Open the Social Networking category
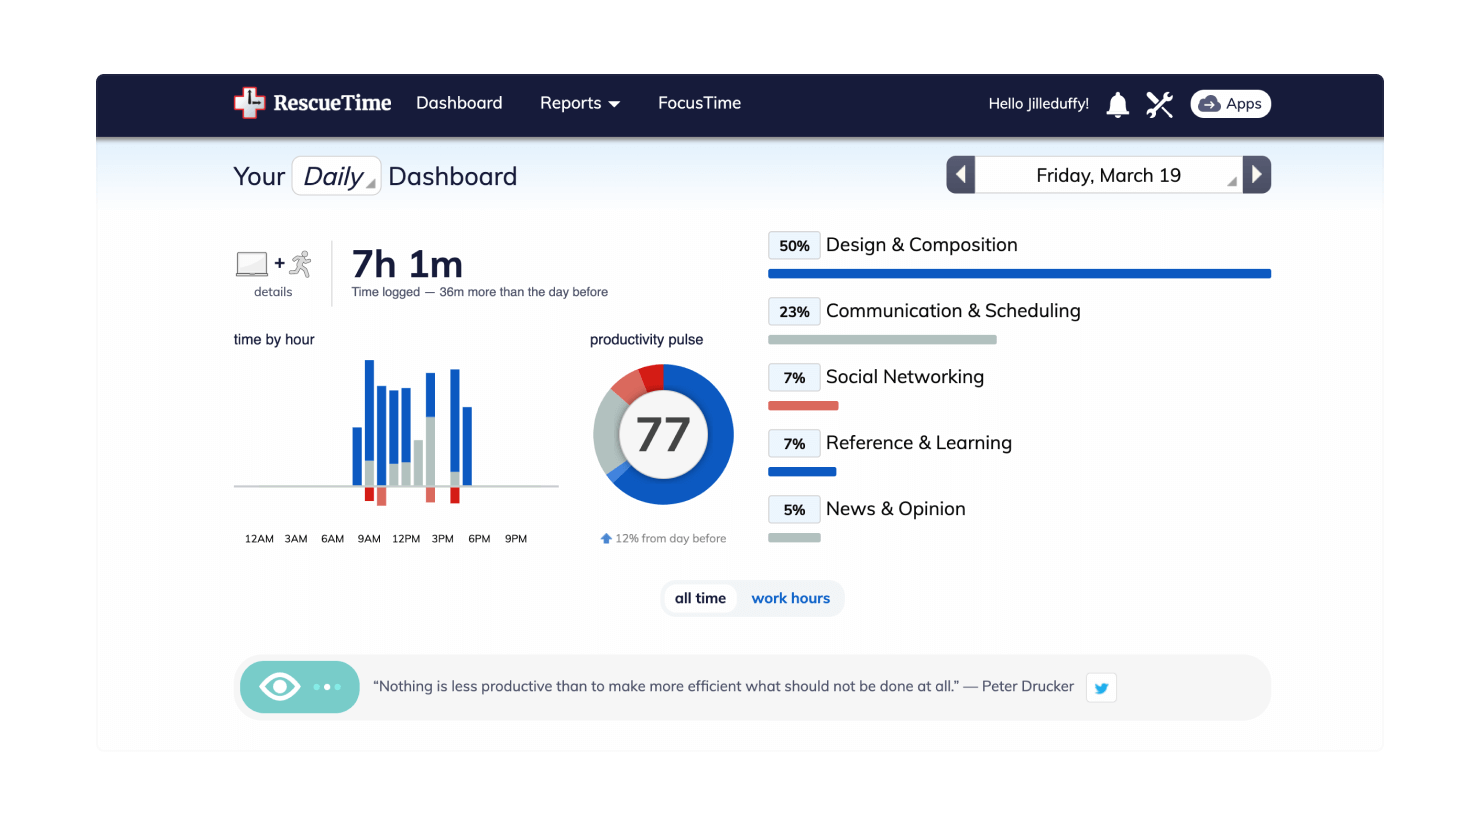1480x824 pixels. [905, 377]
